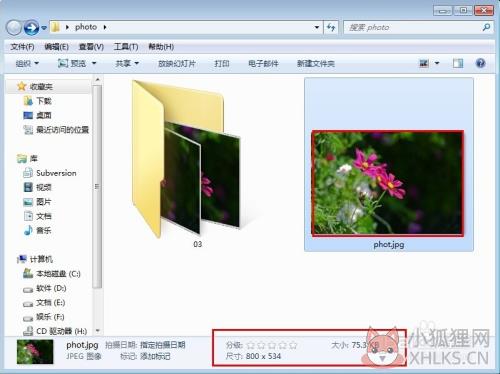This screenshot has height=374, width=500.
Task: Click 指定拍摄日期 date field
Action: coord(163,345)
